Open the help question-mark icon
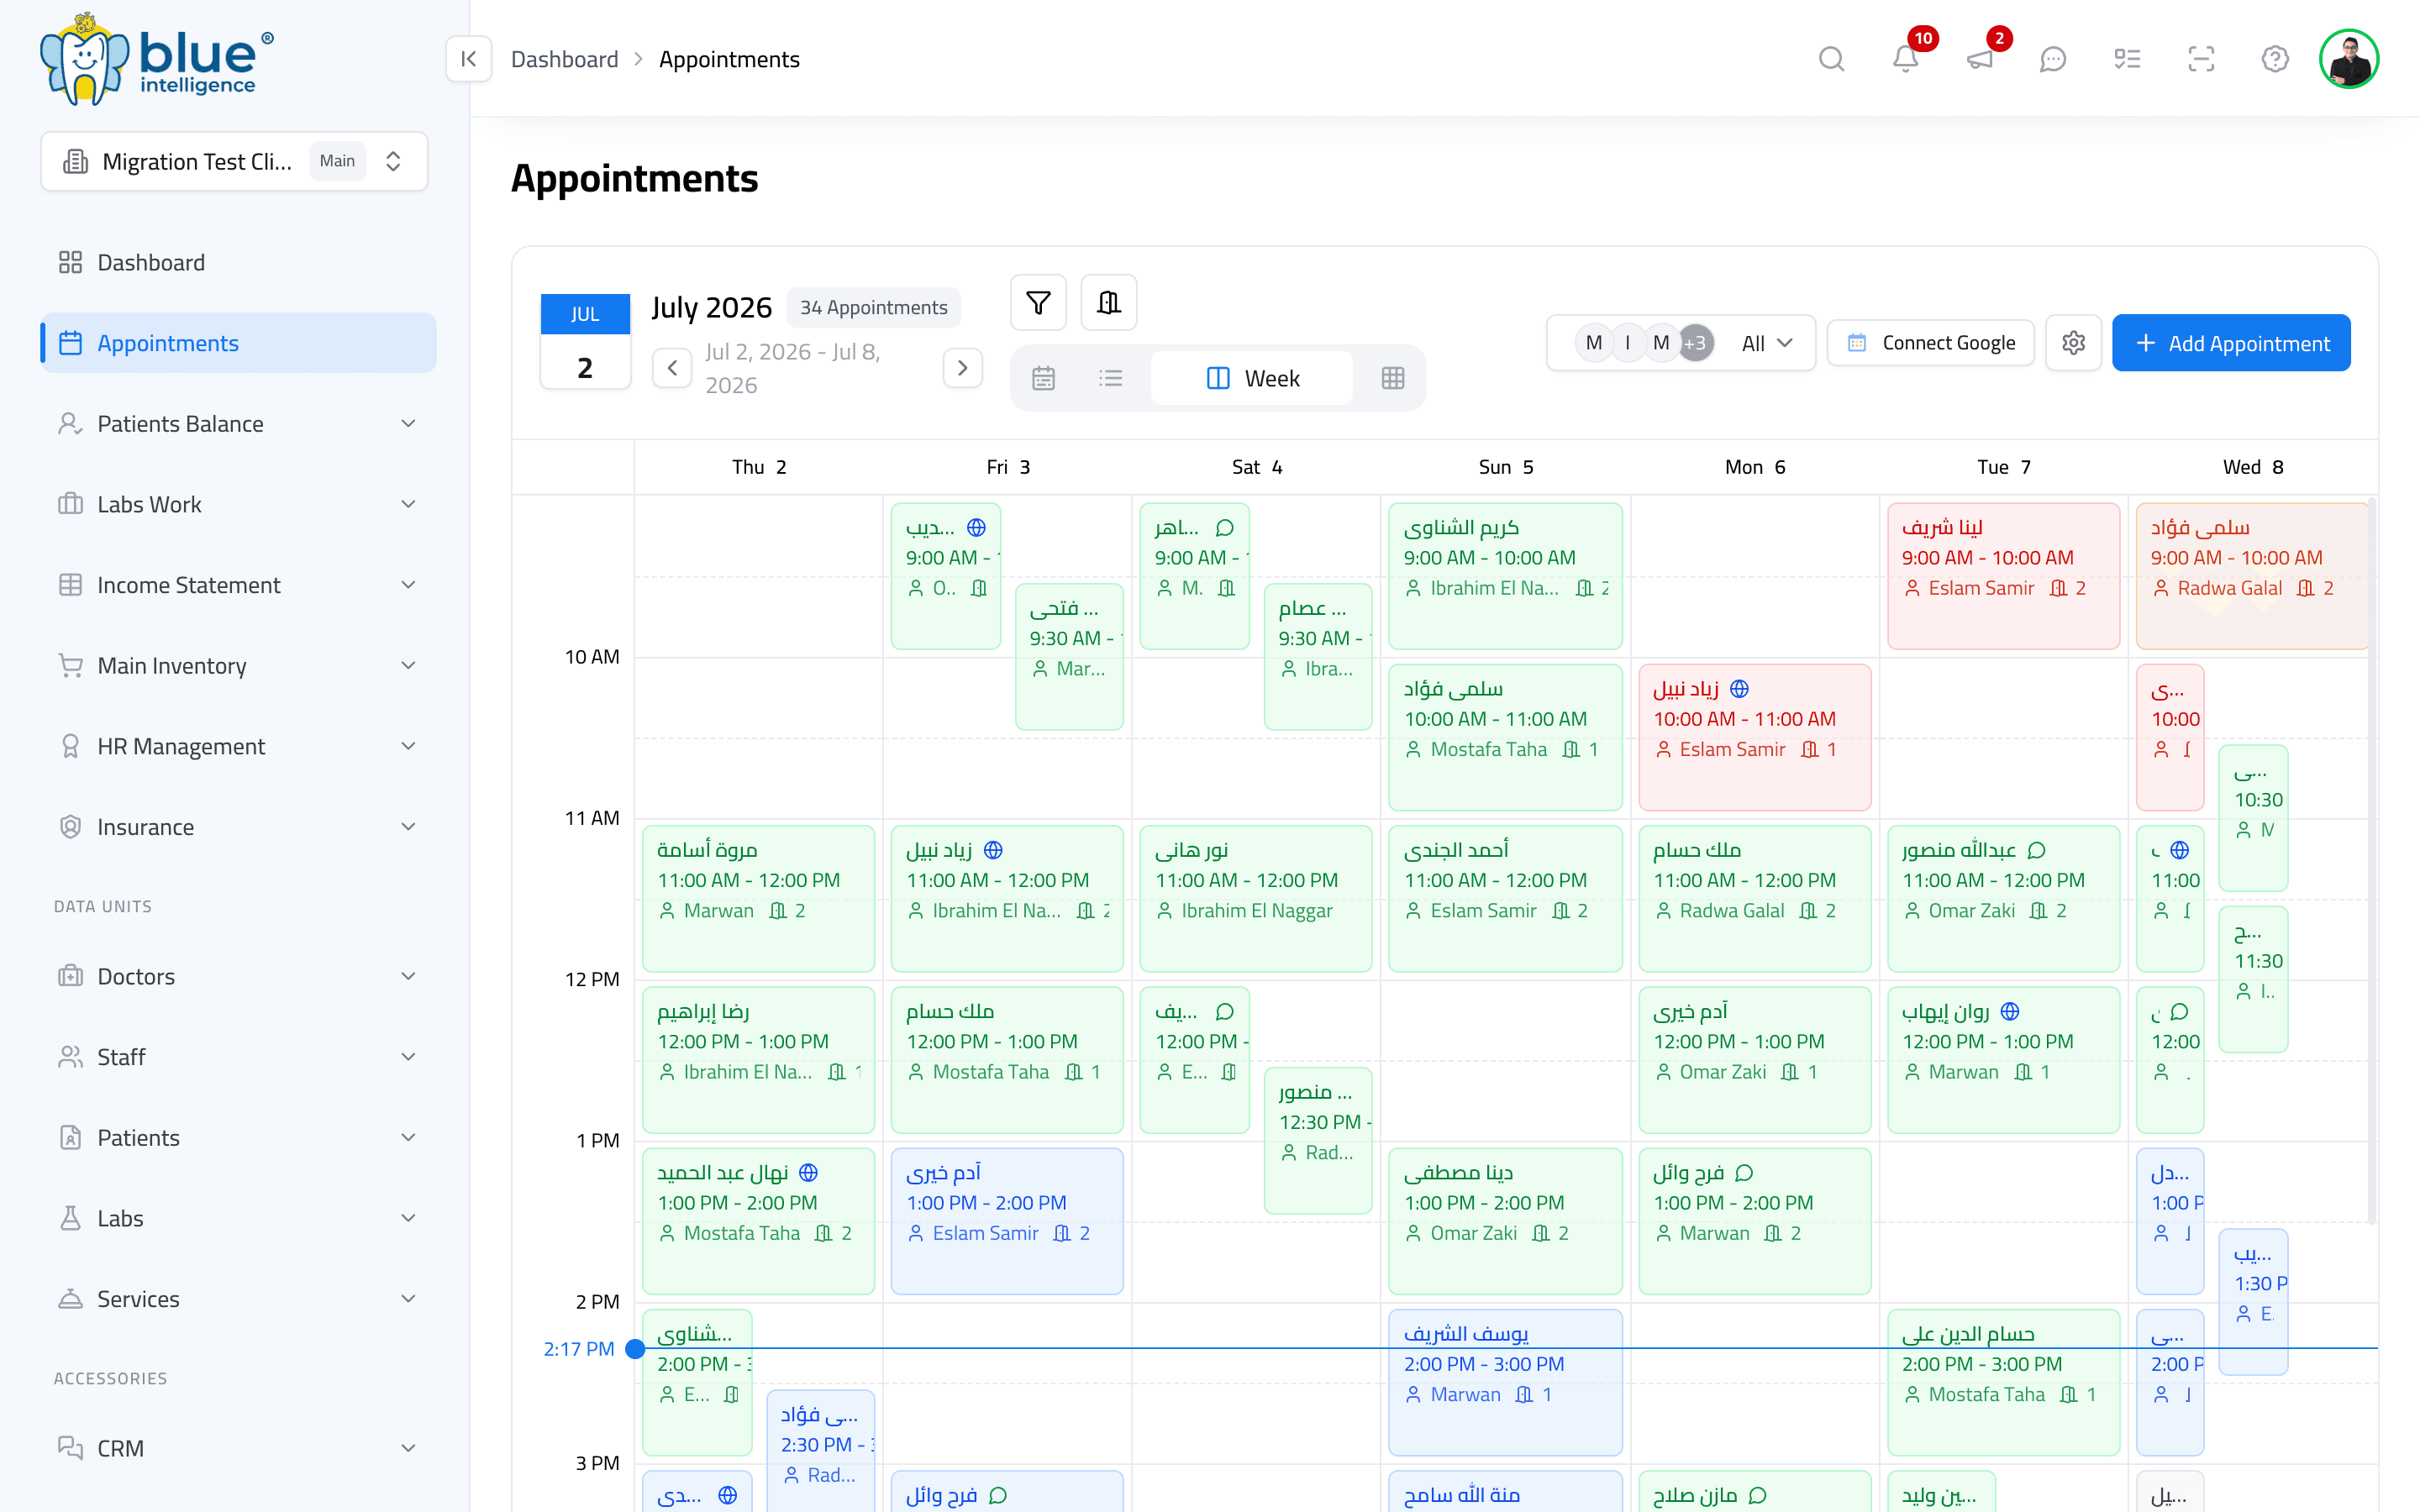The width and height of the screenshot is (2420, 1512). coord(2275,59)
